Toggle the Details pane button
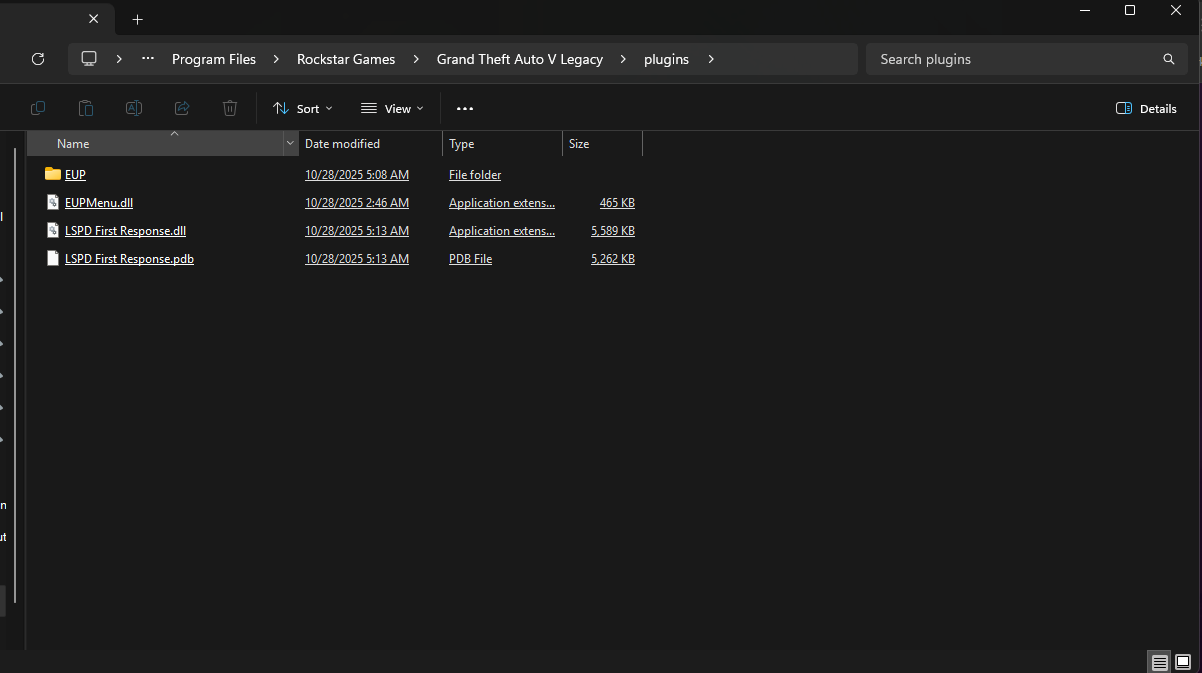The image size is (1202, 673). [x=1146, y=108]
